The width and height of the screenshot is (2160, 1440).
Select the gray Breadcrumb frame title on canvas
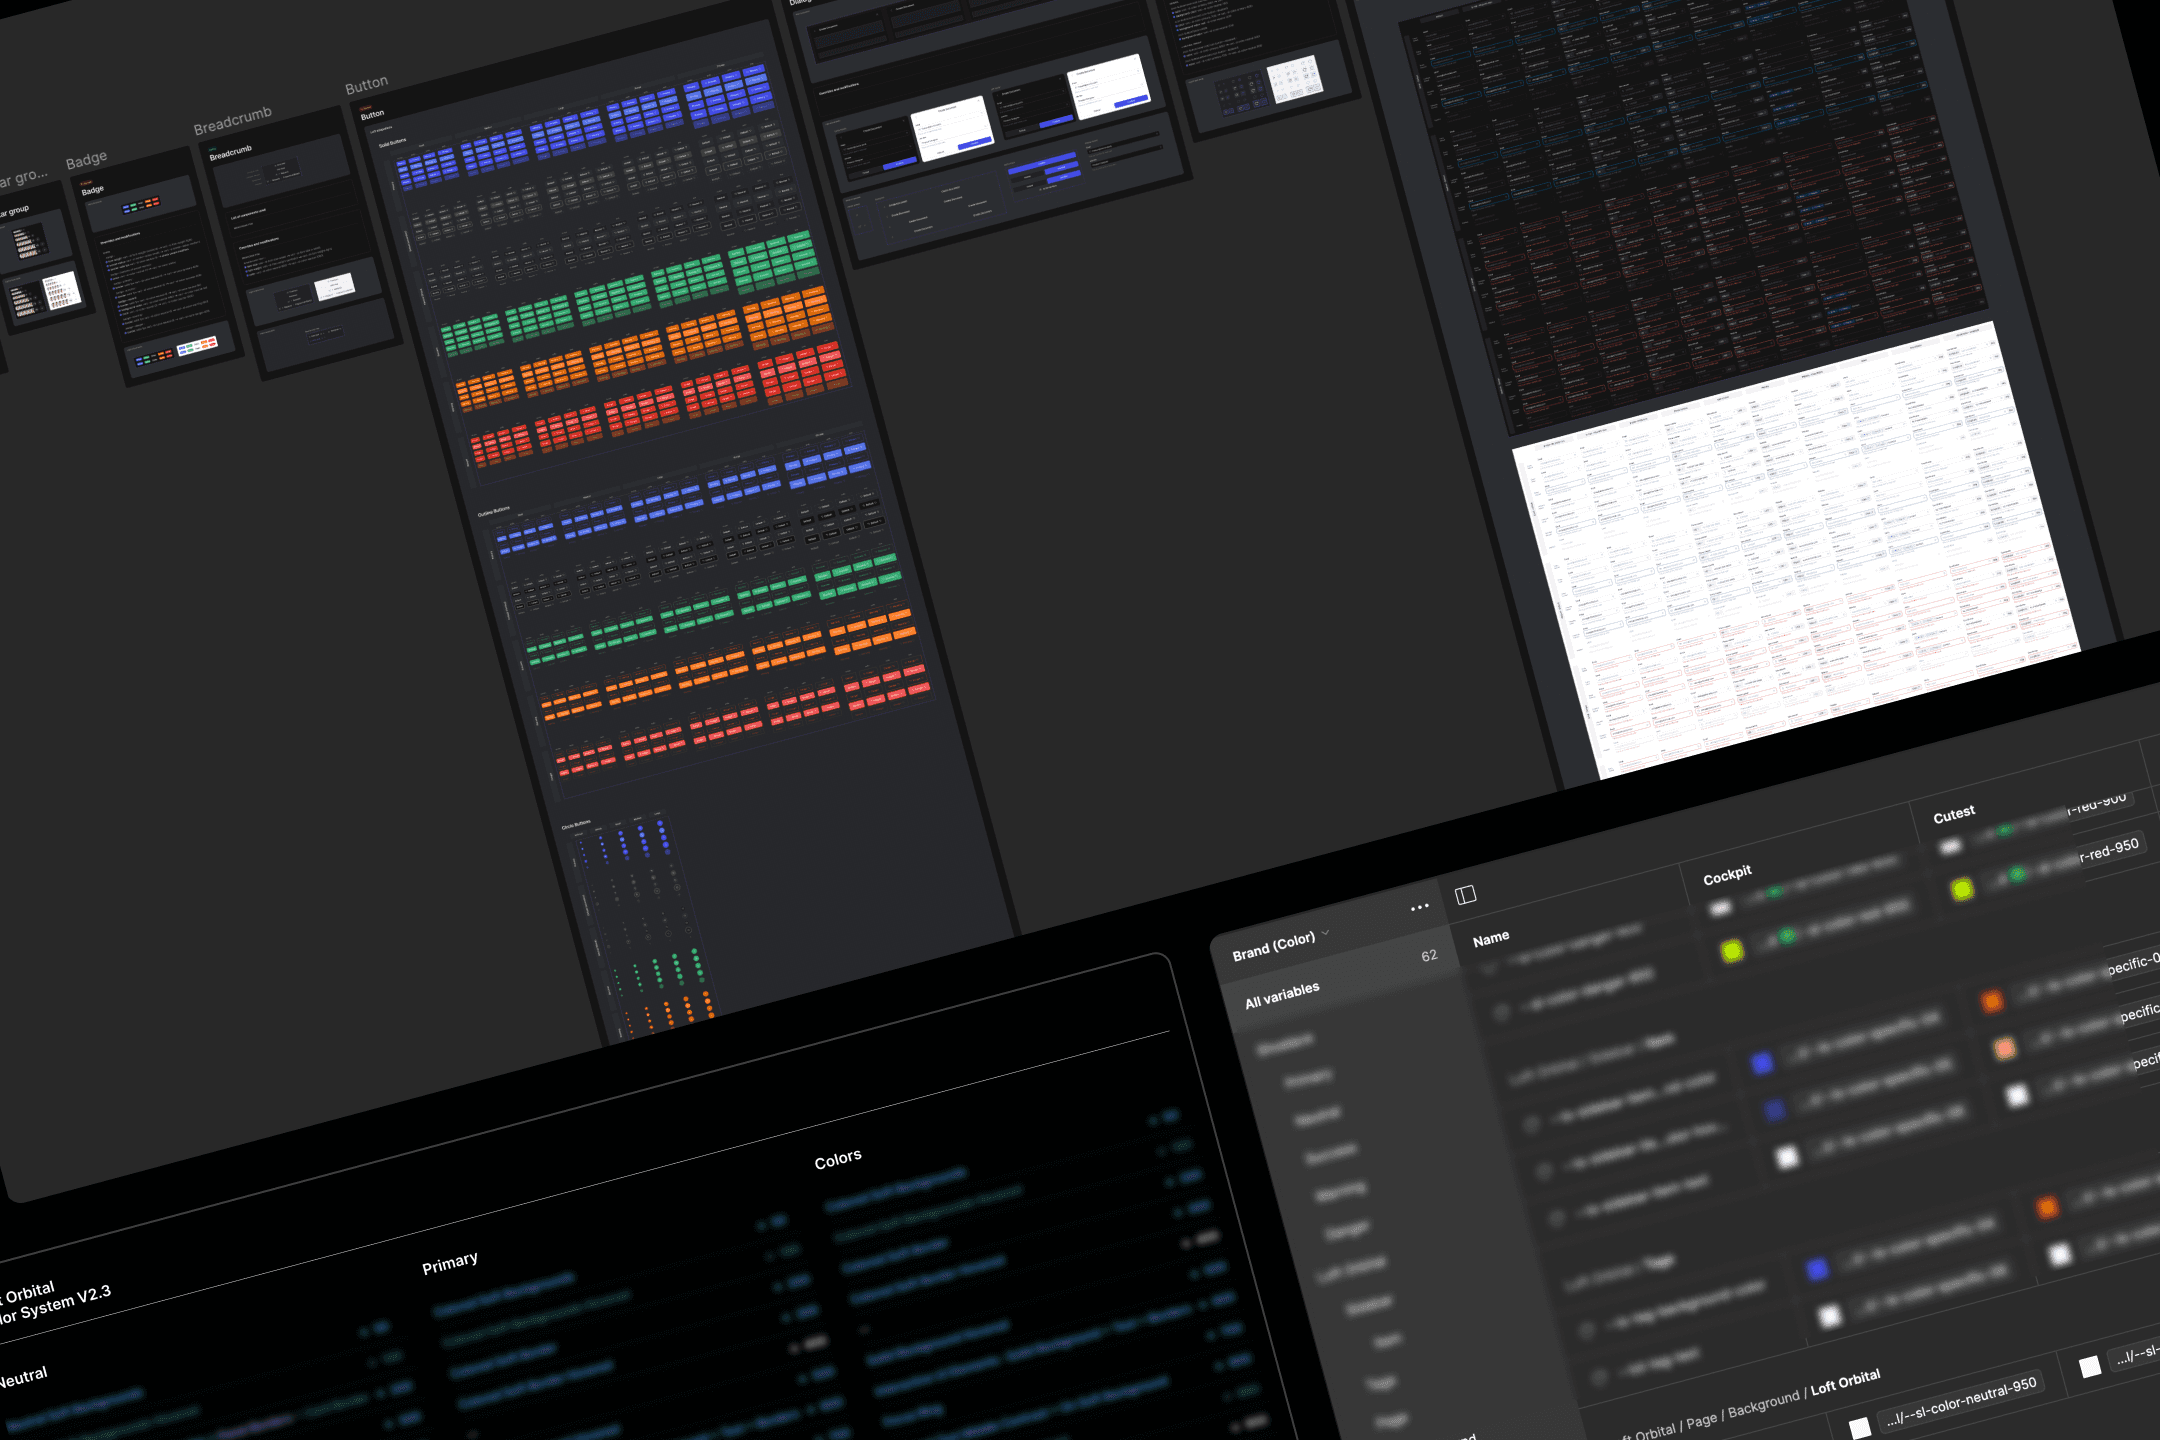pos(232,121)
